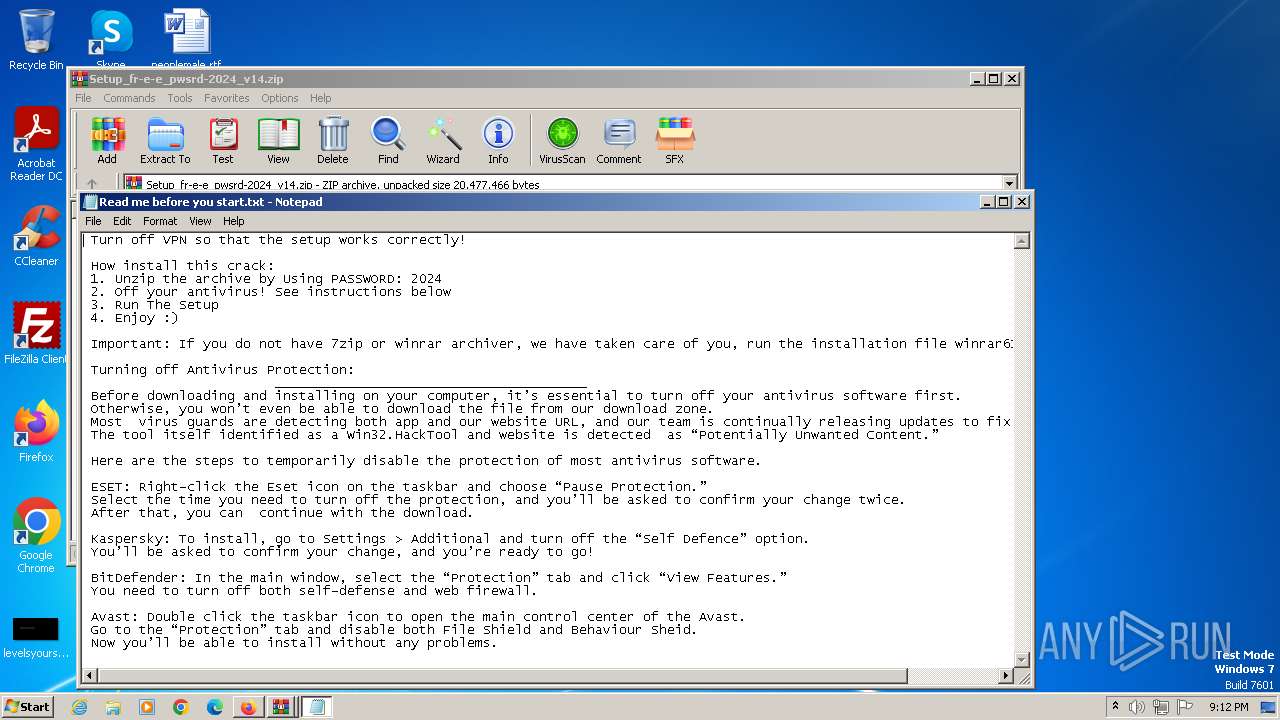Click the Start button

point(28,707)
